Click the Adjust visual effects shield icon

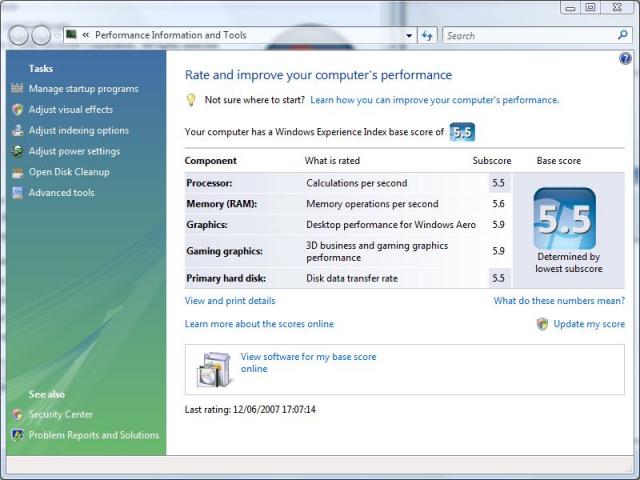17,109
